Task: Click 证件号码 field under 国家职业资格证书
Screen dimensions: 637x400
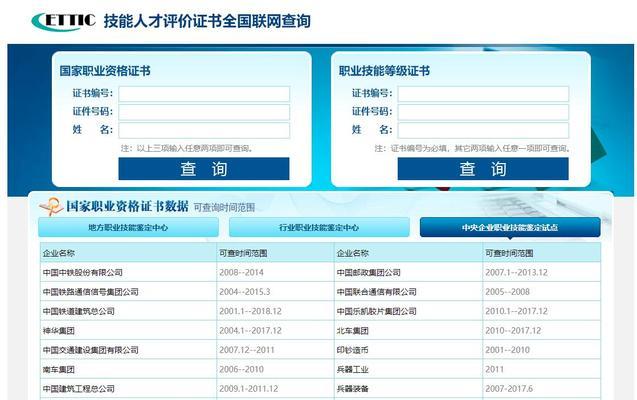Action: tap(204, 112)
